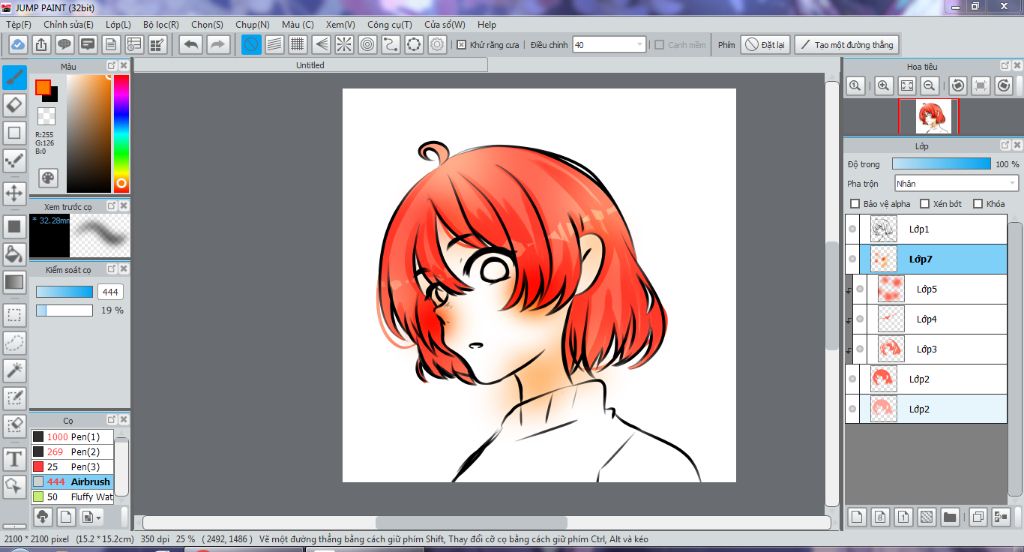Image resolution: width=1024 pixels, height=552 pixels.
Task: Enable the curve snap guide
Action: coord(391,44)
